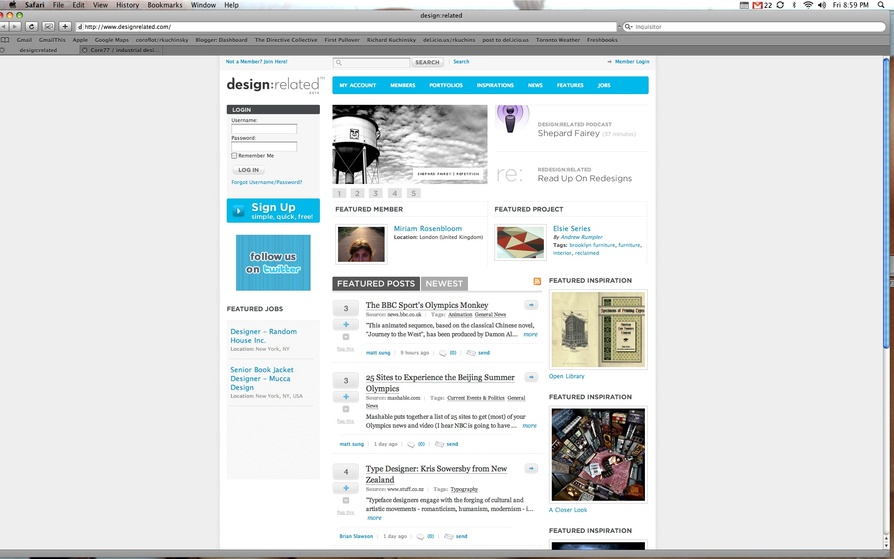
Task: Click the design:related logo
Action: [x=275, y=85]
